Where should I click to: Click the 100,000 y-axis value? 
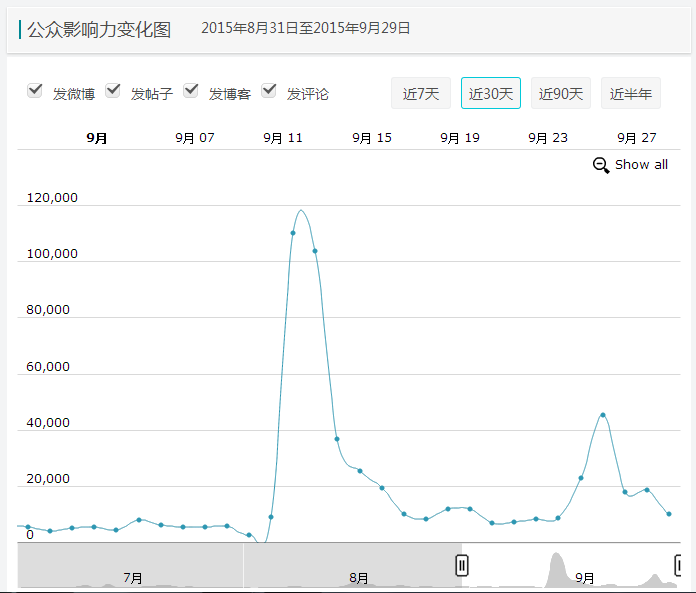52,253
